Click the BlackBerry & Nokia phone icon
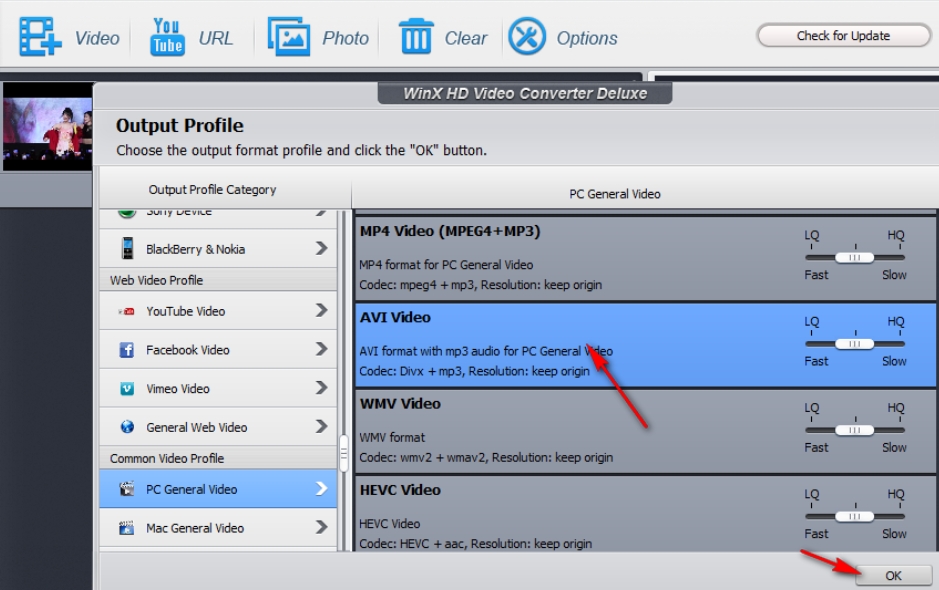Viewport: 939px width, 590px height. [x=127, y=248]
